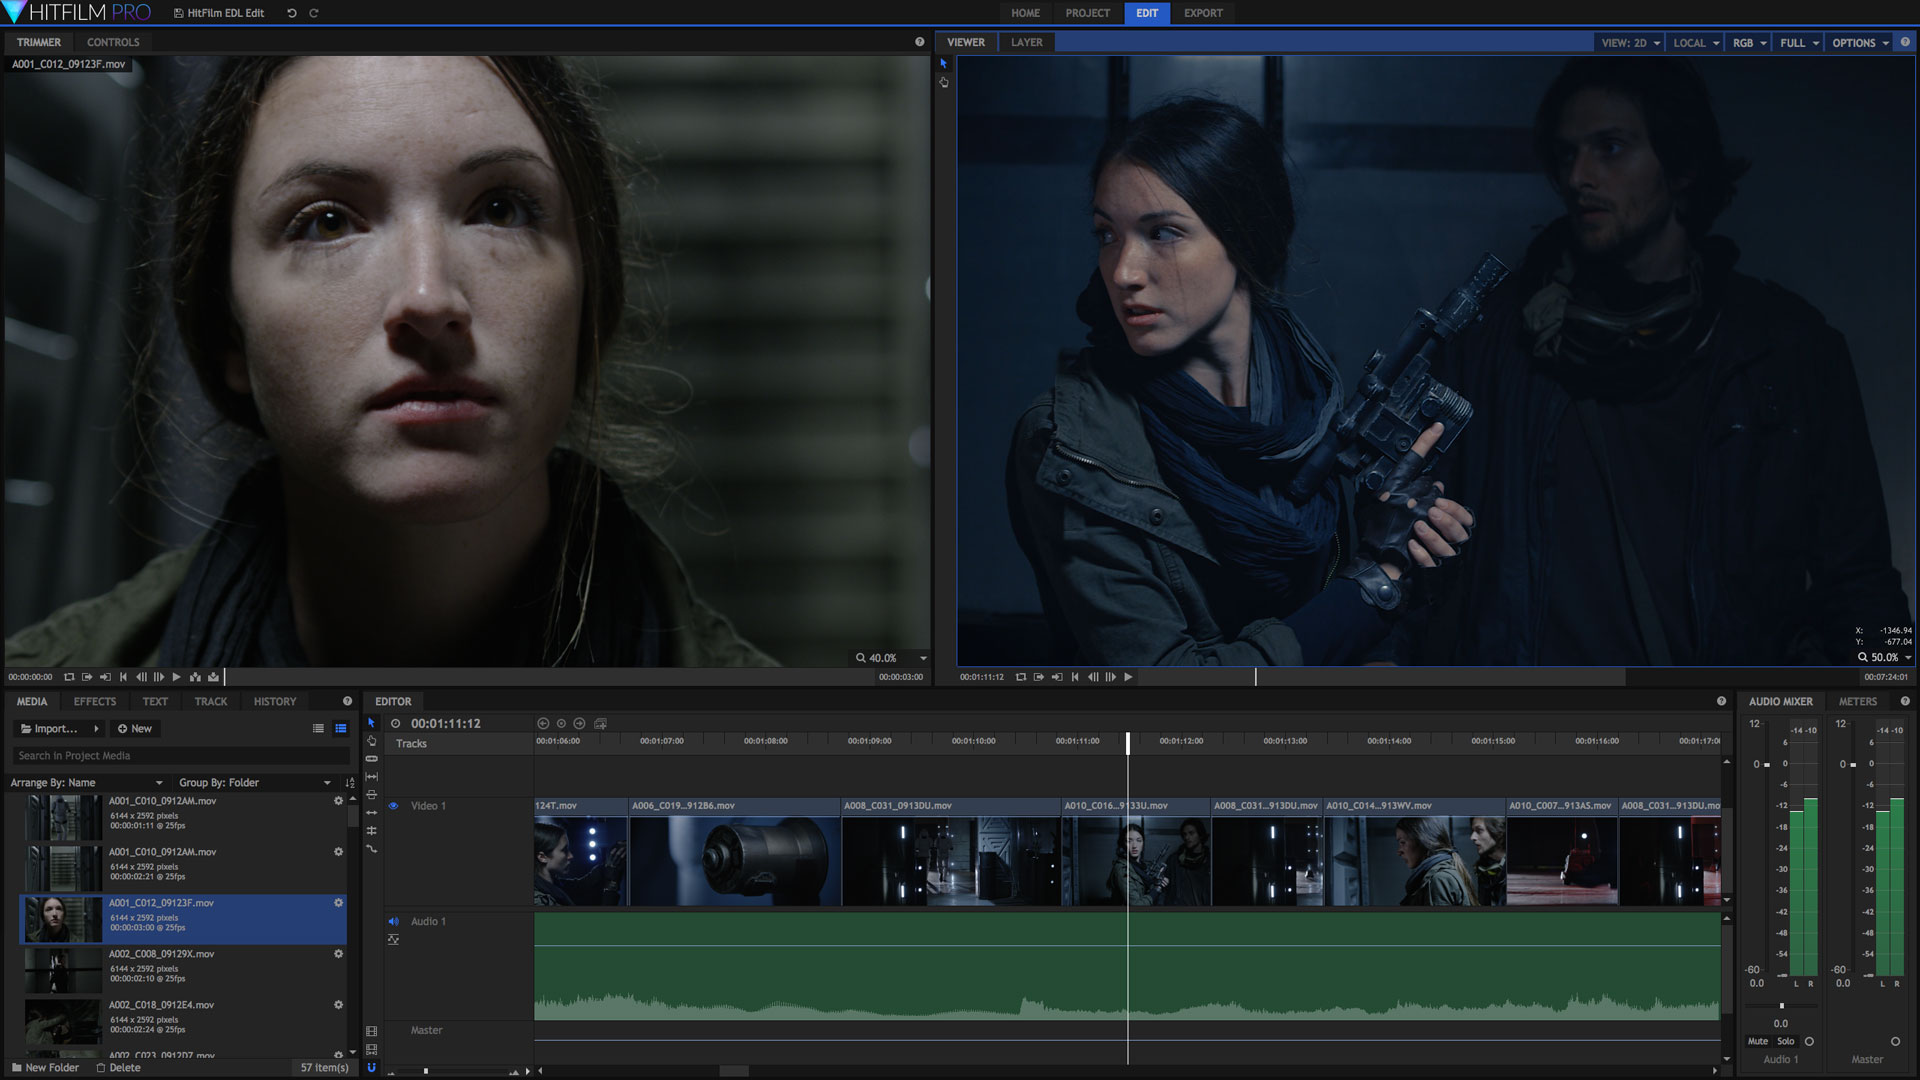This screenshot has height=1080, width=1920.
Task: Switch to the LAYER tab in viewer panel
Action: point(1026,42)
